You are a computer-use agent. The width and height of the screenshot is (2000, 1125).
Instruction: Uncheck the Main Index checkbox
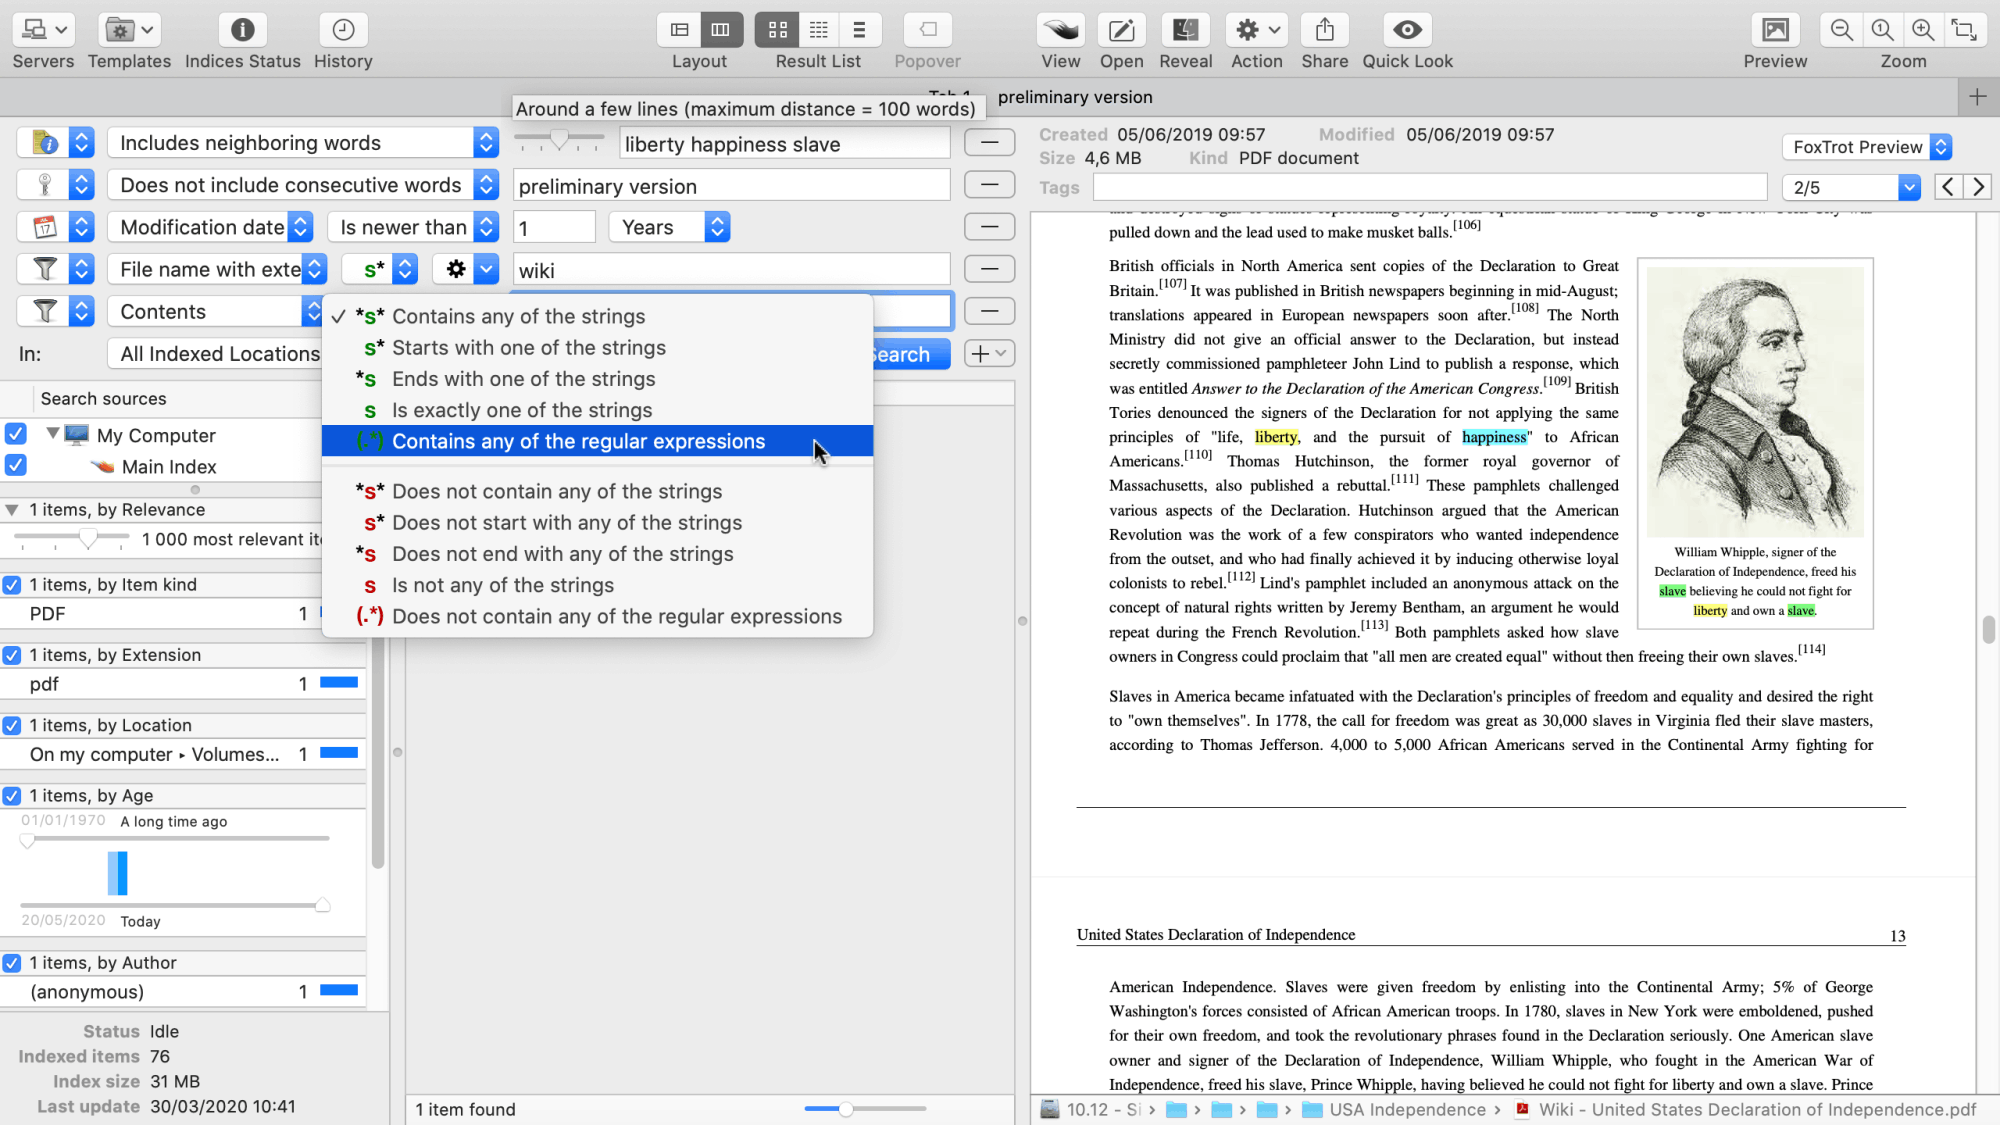pos(15,465)
